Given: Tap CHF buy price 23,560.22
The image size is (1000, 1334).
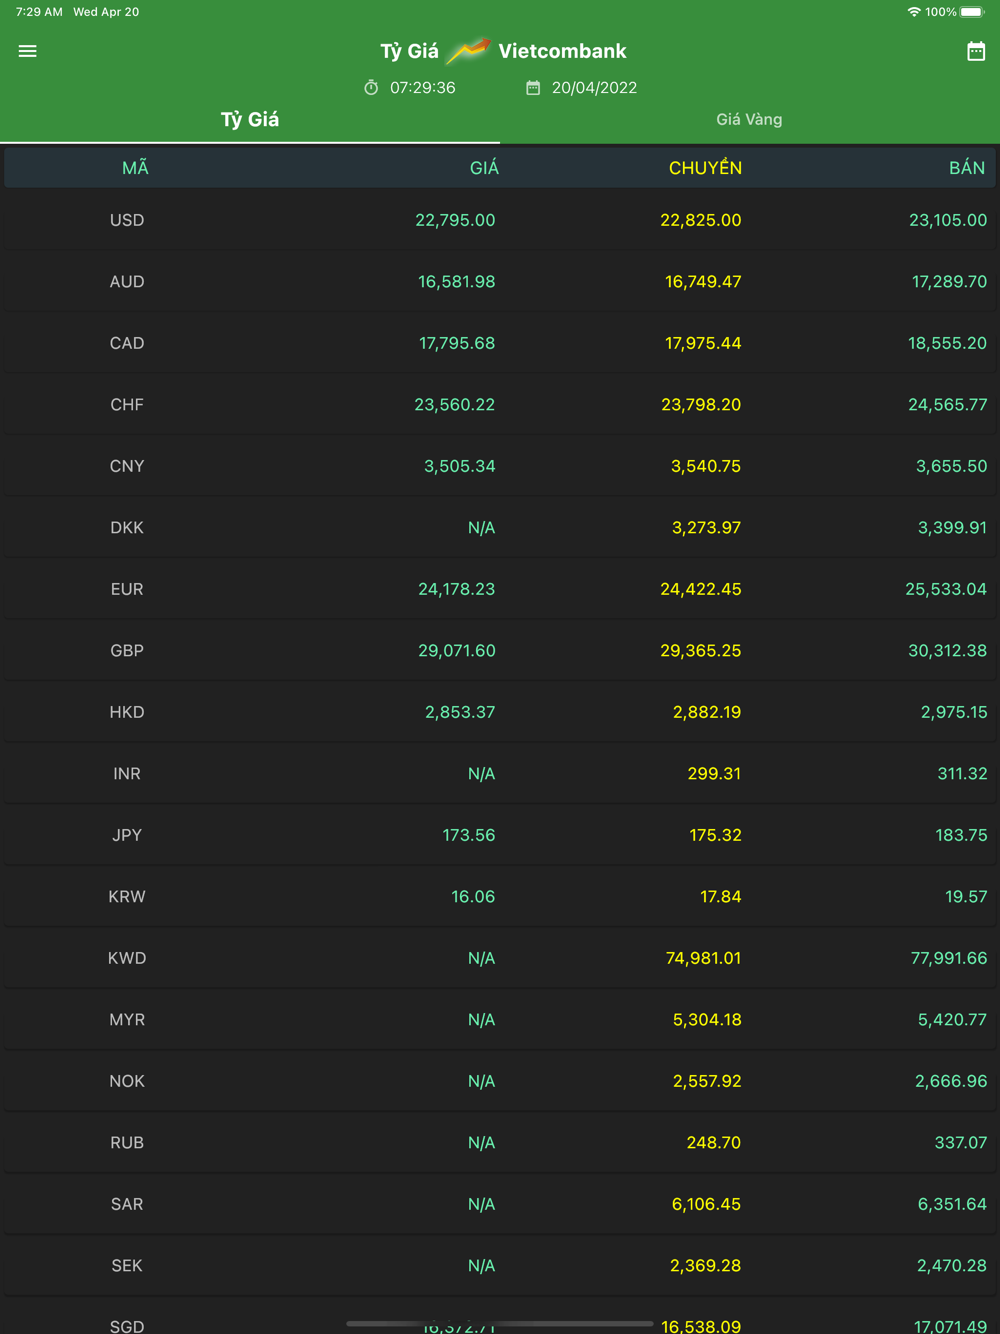Looking at the screenshot, I should (x=455, y=405).
